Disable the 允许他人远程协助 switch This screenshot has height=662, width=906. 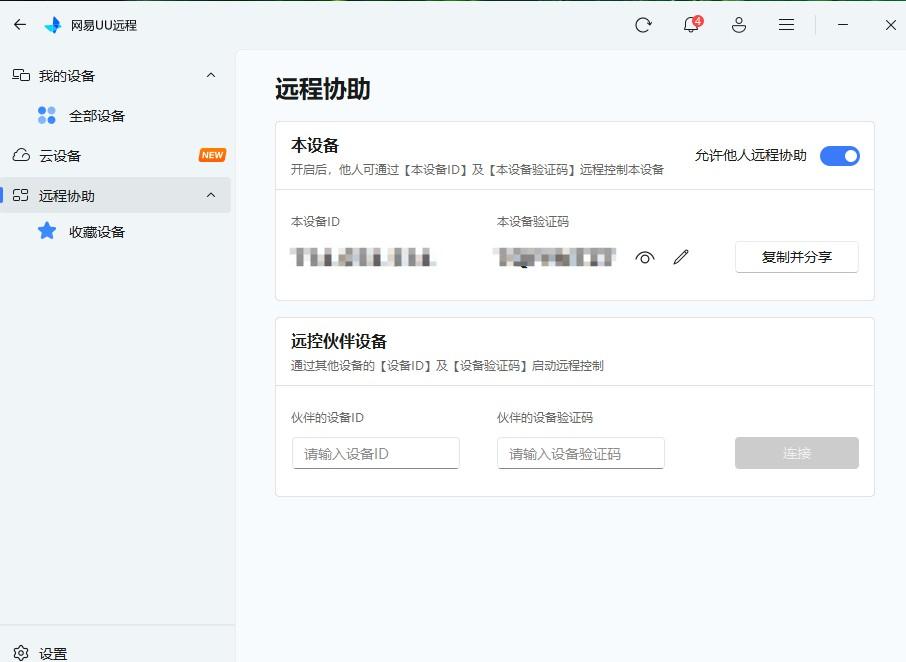pyautogui.click(x=839, y=156)
